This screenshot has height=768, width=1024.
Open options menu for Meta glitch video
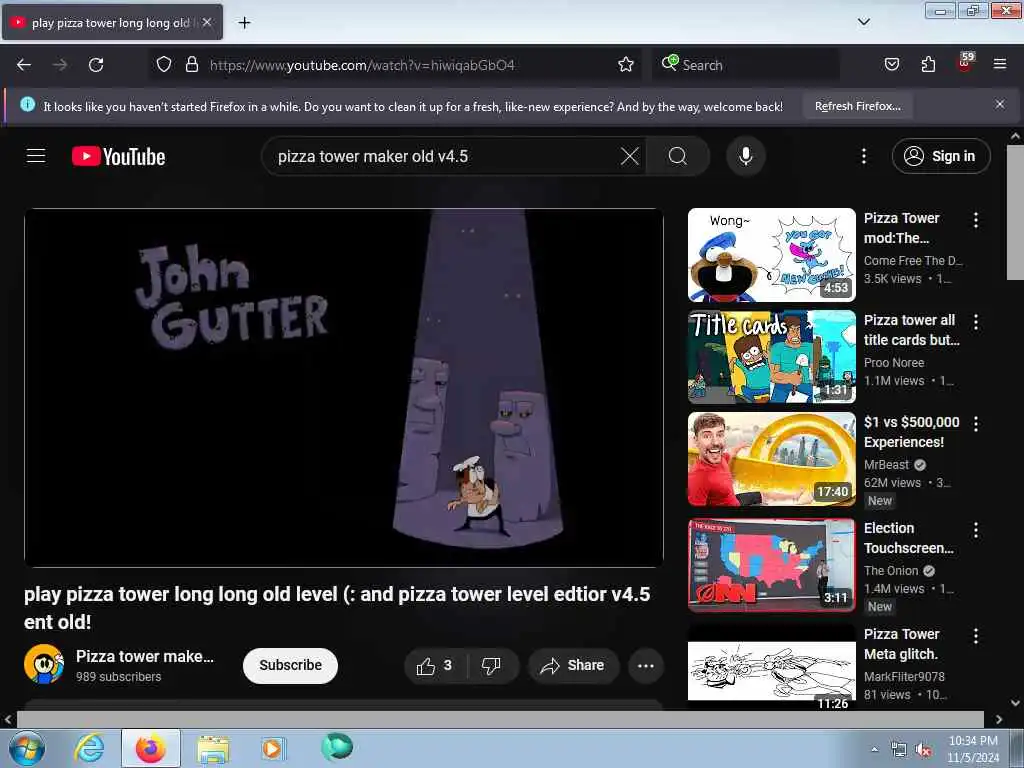[976, 635]
